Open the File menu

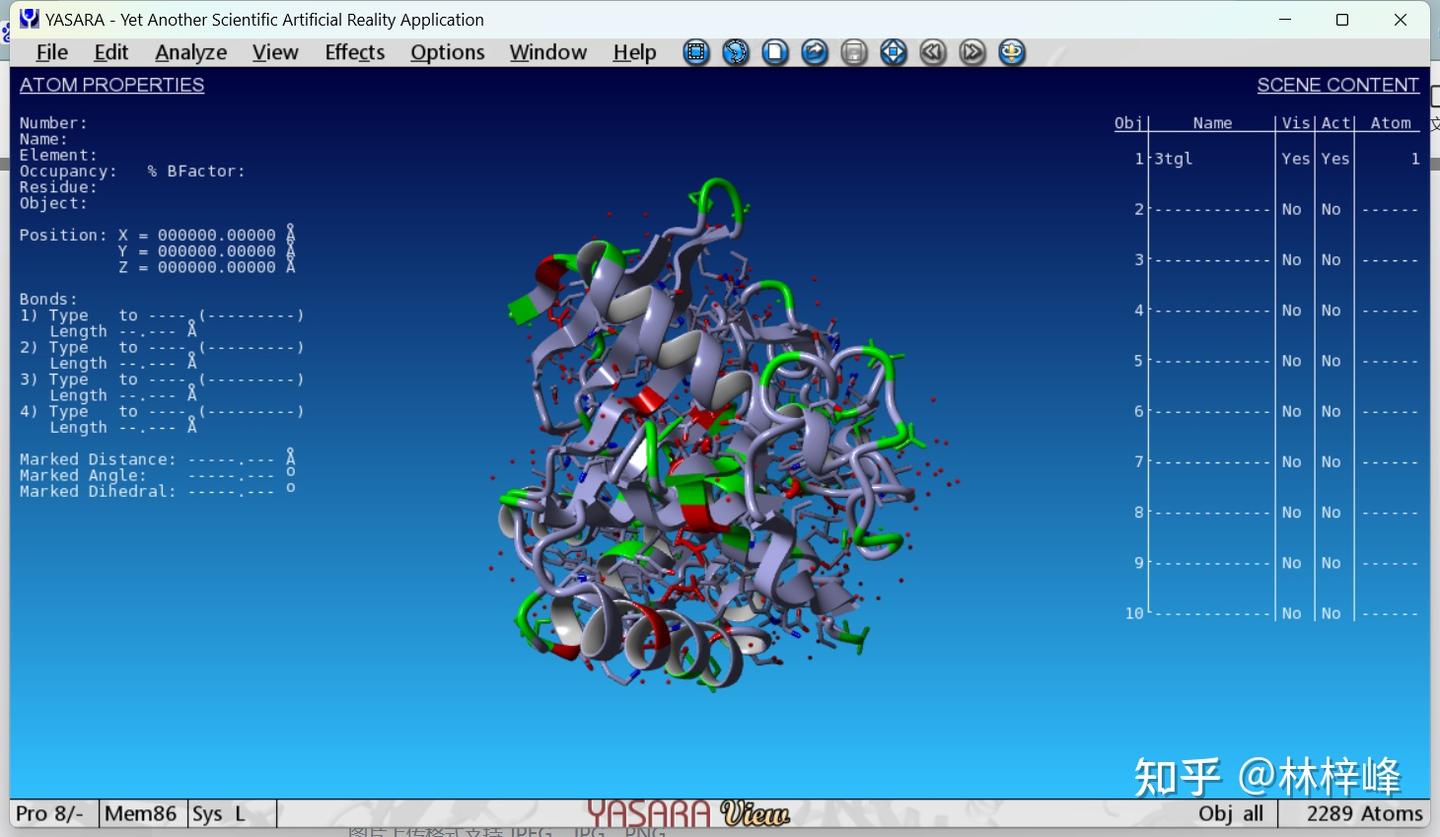[x=52, y=52]
